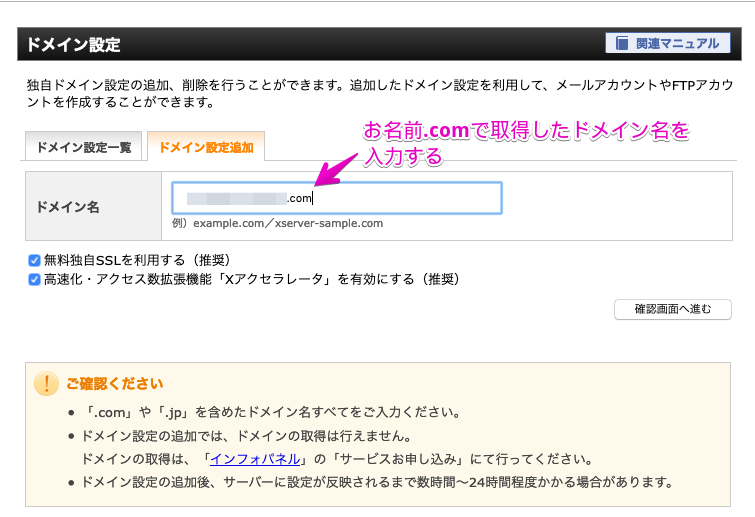The image size is (755, 517).
Task: Click the example.com／xserver-sample.com hint text
Action: (277, 223)
